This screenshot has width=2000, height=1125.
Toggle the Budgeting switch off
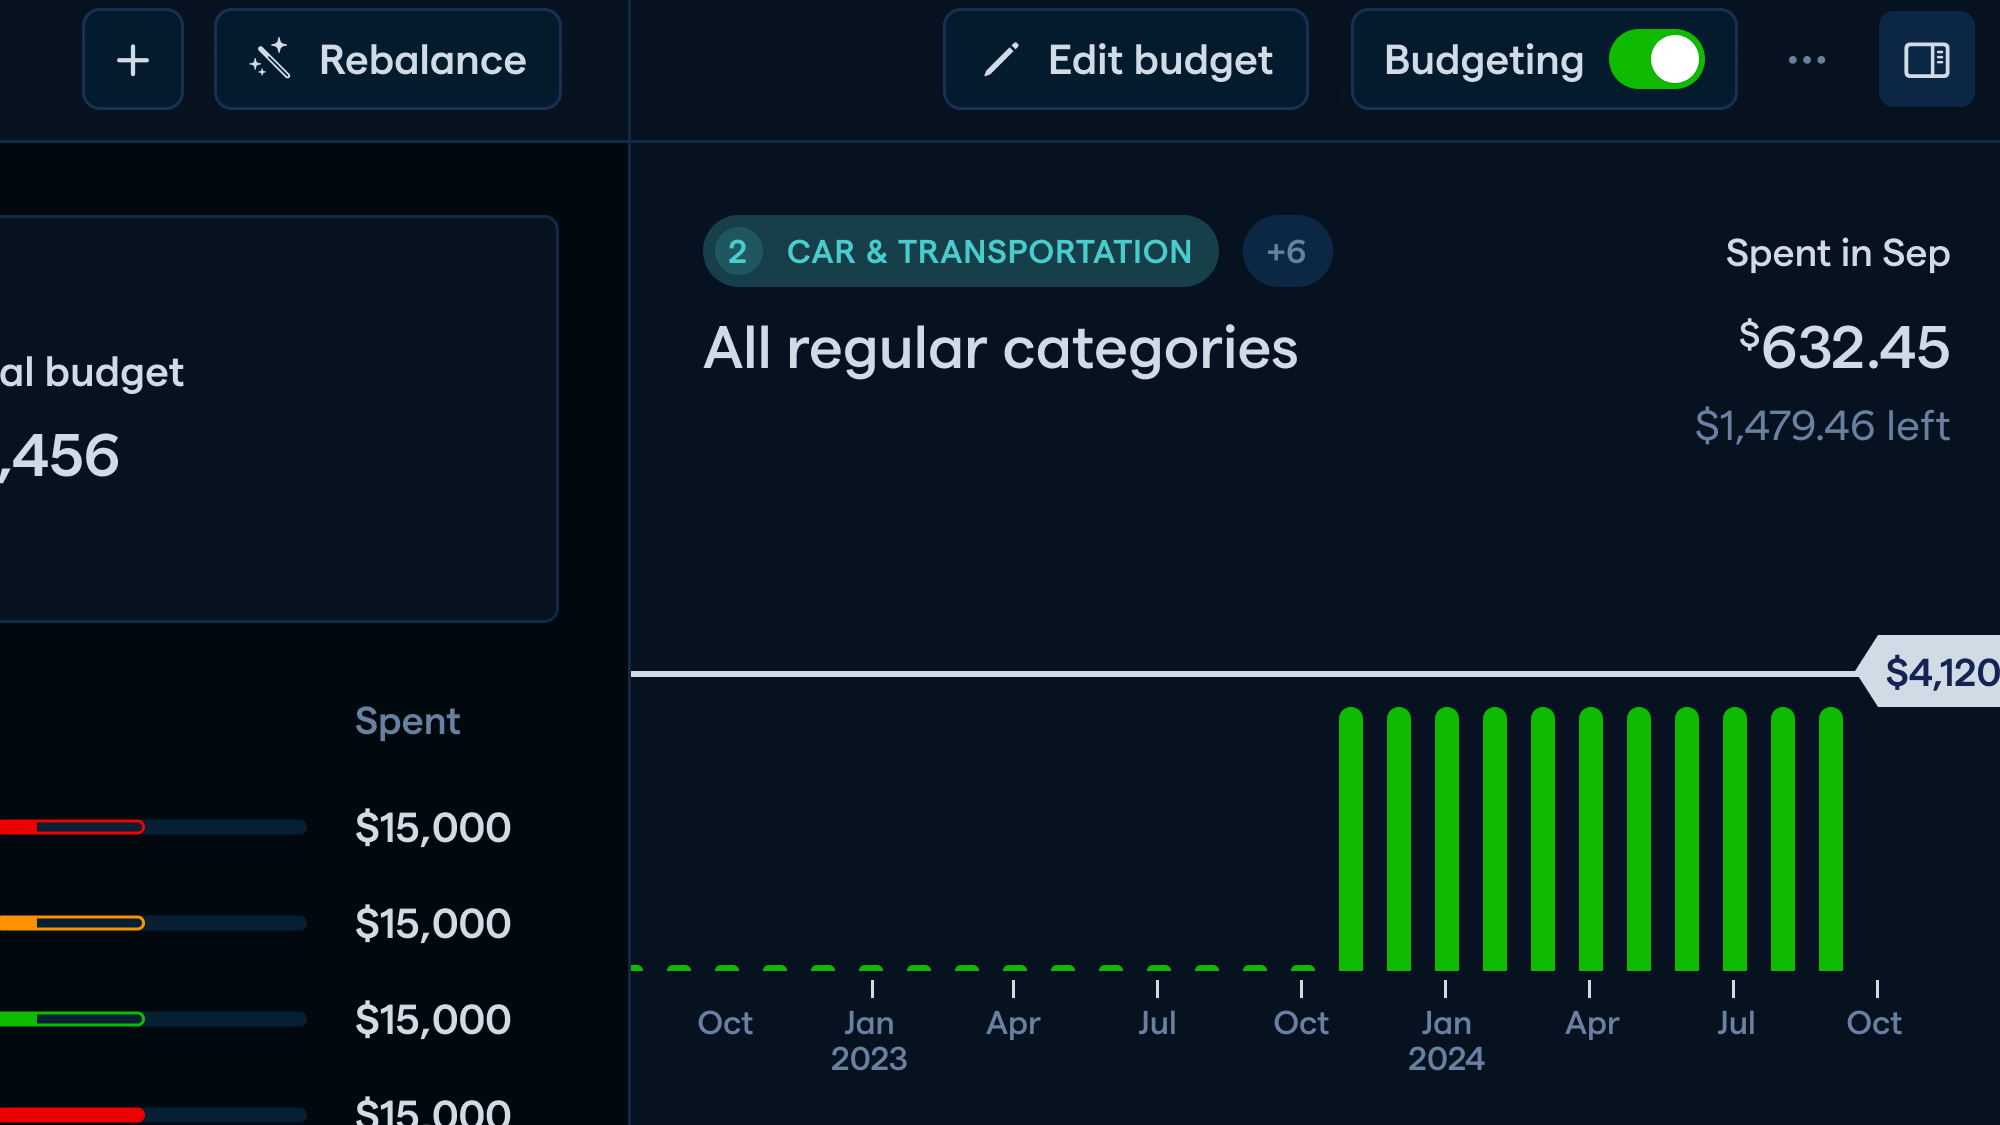[x=1656, y=60]
